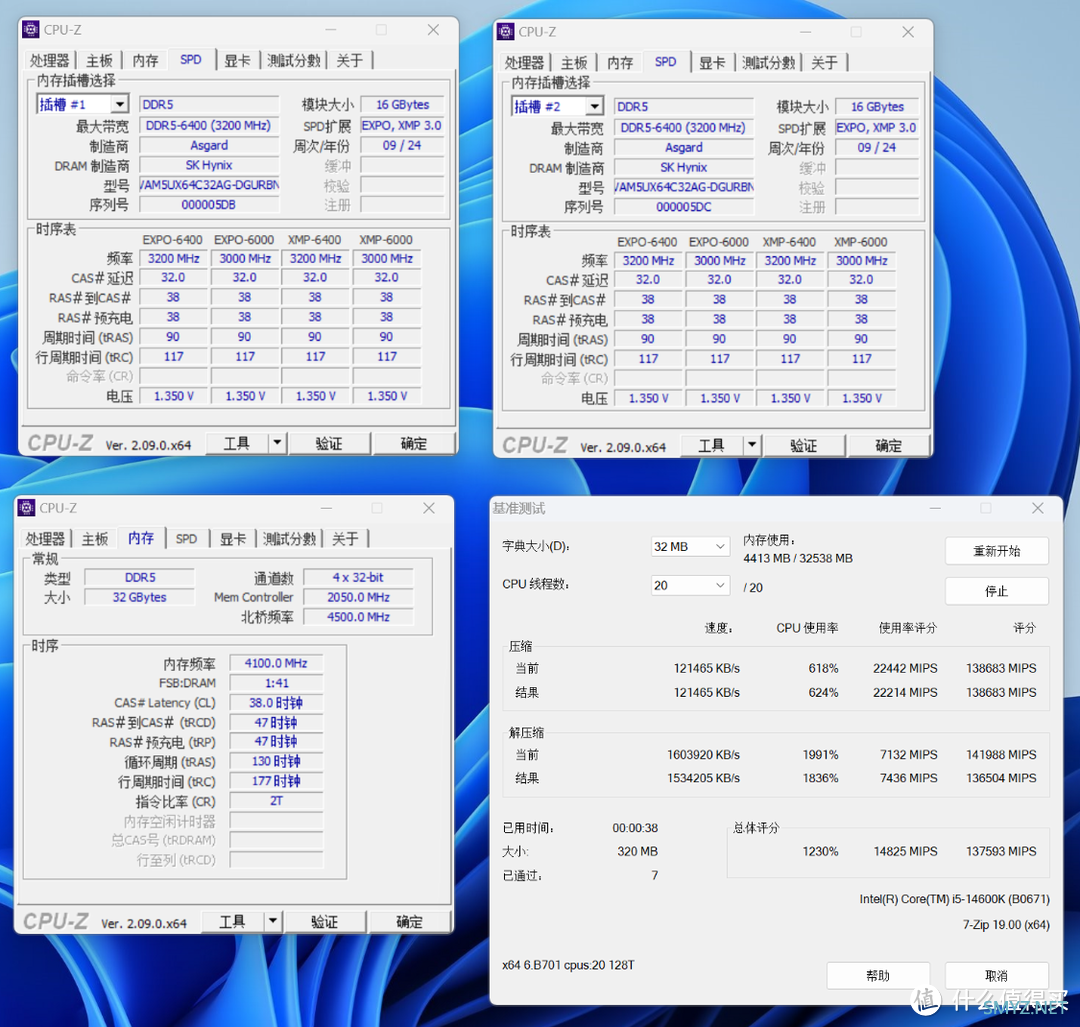The image size is (1080, 1027).
Task: Click CPU-Z app icon in slot #2 window
Action: (x=506, y=32)
